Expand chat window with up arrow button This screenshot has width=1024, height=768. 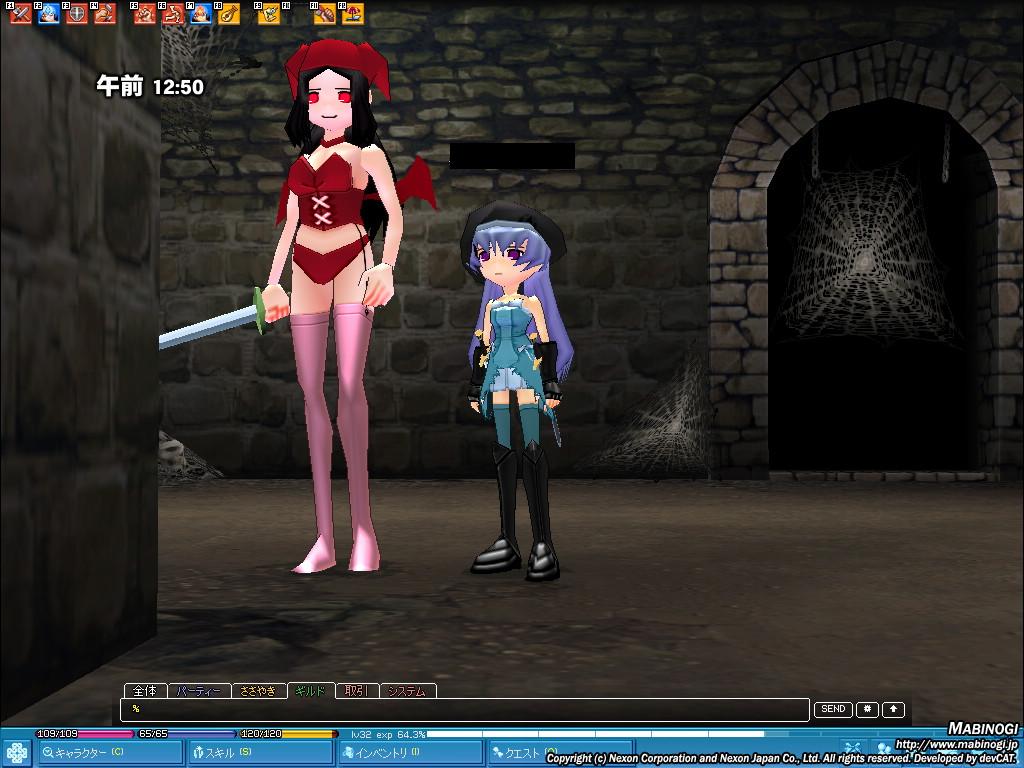tap(893, 709)
